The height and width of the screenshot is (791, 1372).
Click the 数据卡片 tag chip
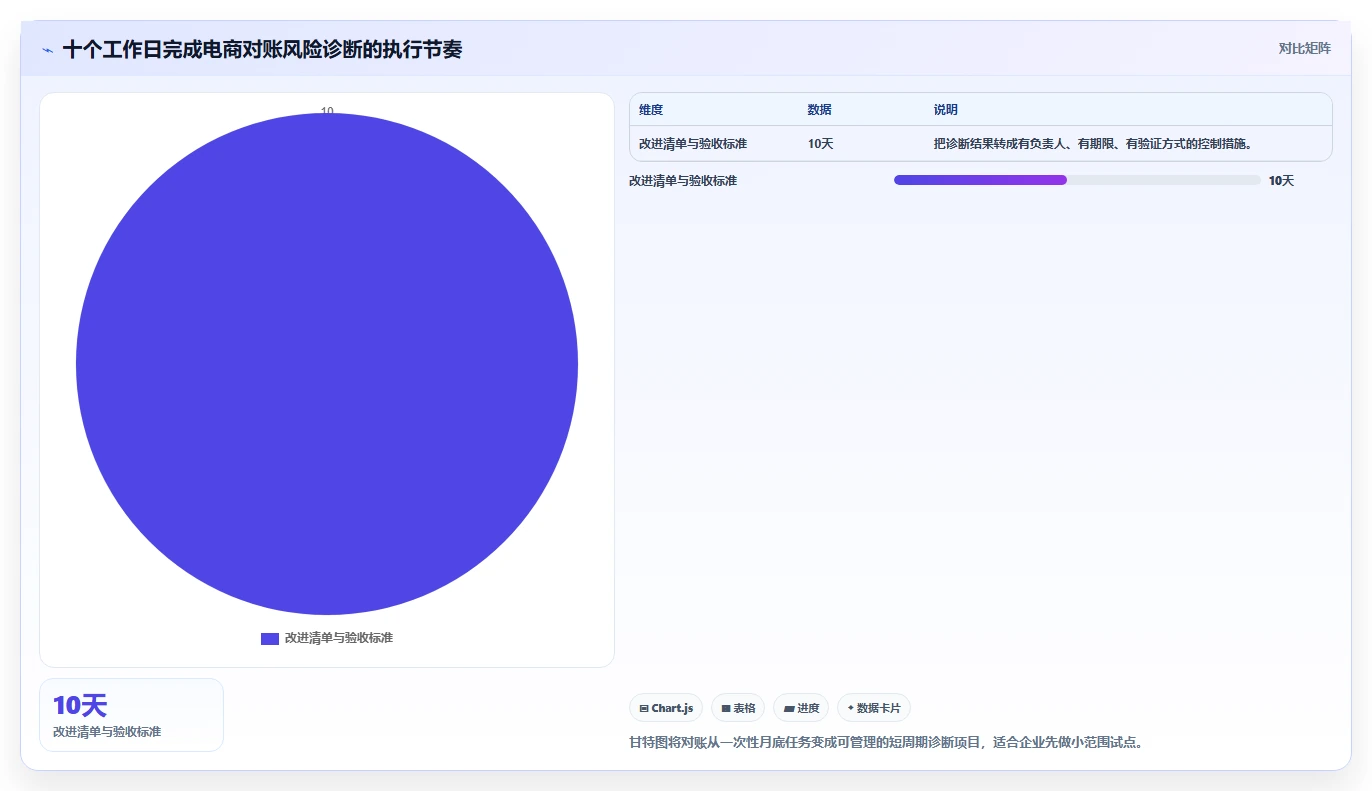[x=874, y=708]
